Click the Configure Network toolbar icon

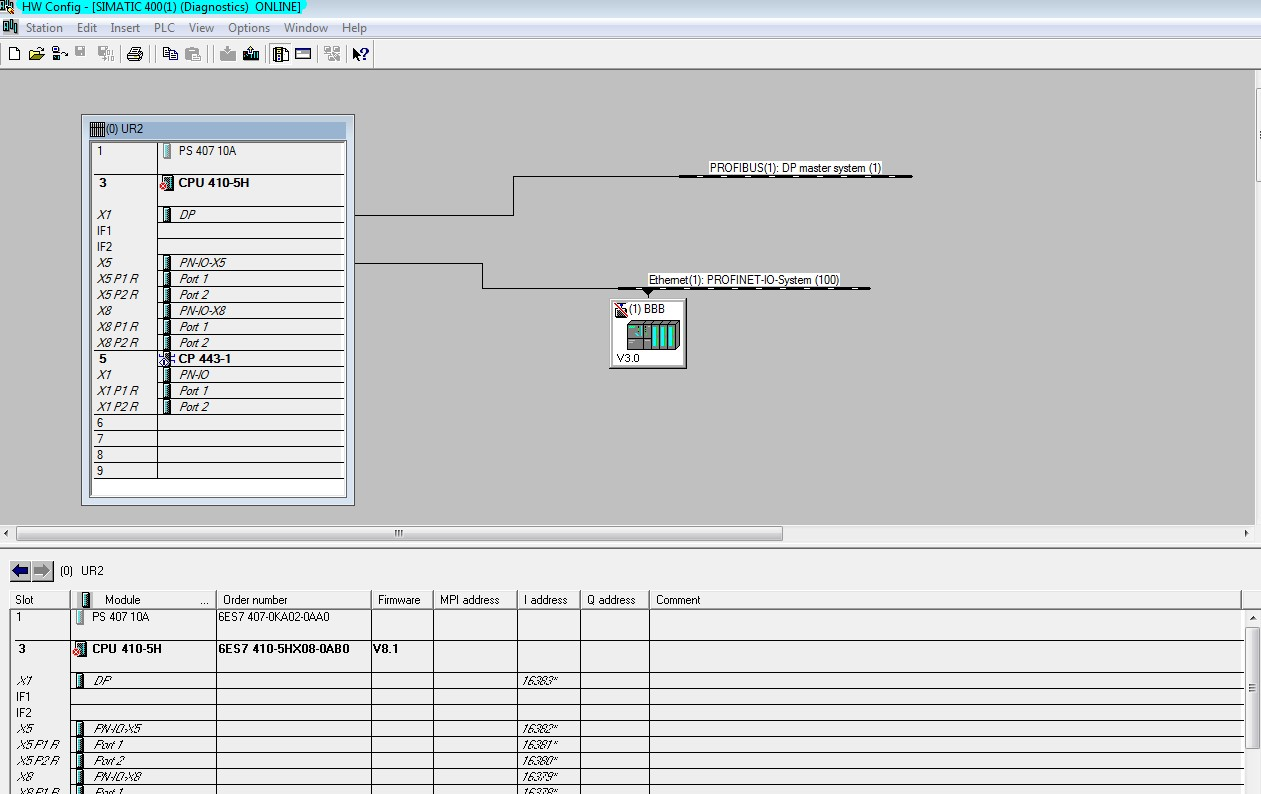(332, 54)
